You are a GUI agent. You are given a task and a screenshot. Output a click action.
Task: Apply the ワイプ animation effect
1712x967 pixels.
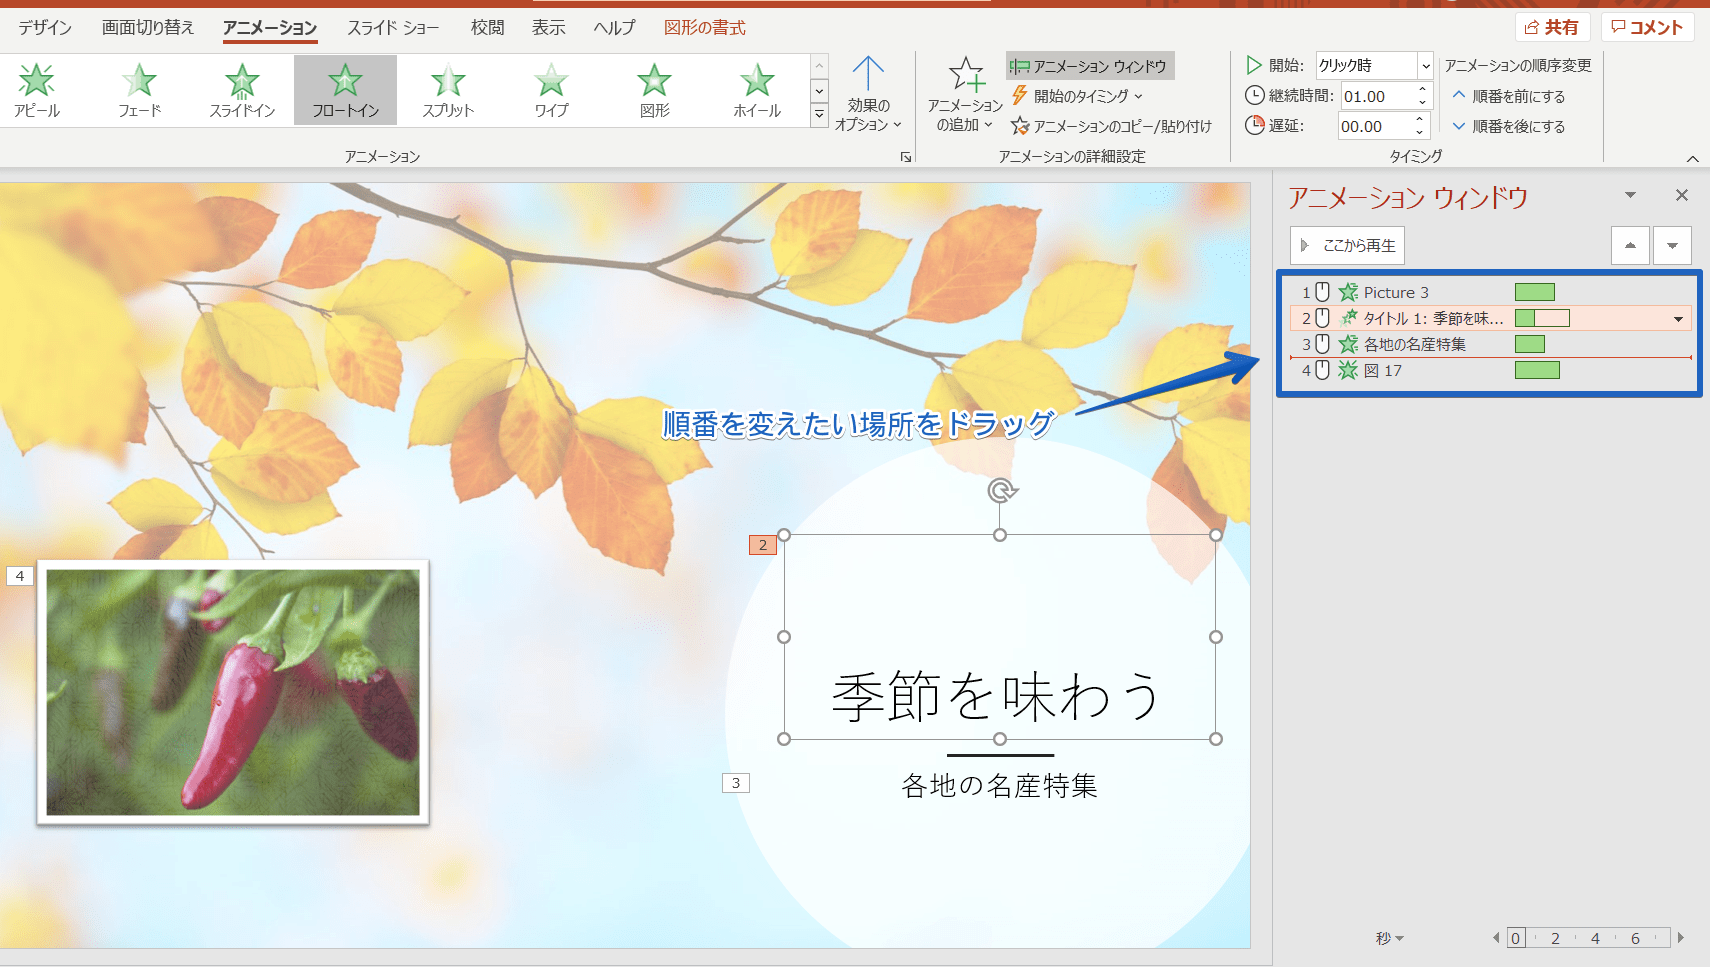click(x=551, y=90)
